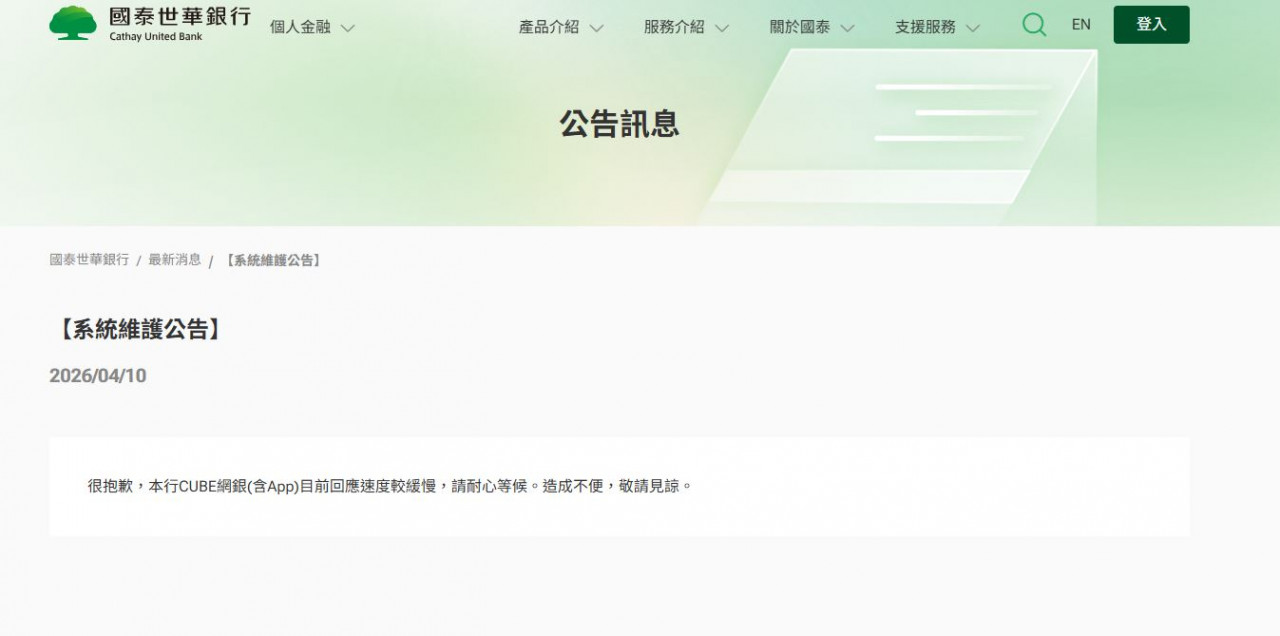
Task: Click the 【系統維護公告】 breadcrumb entry
Action: [272, 260]
